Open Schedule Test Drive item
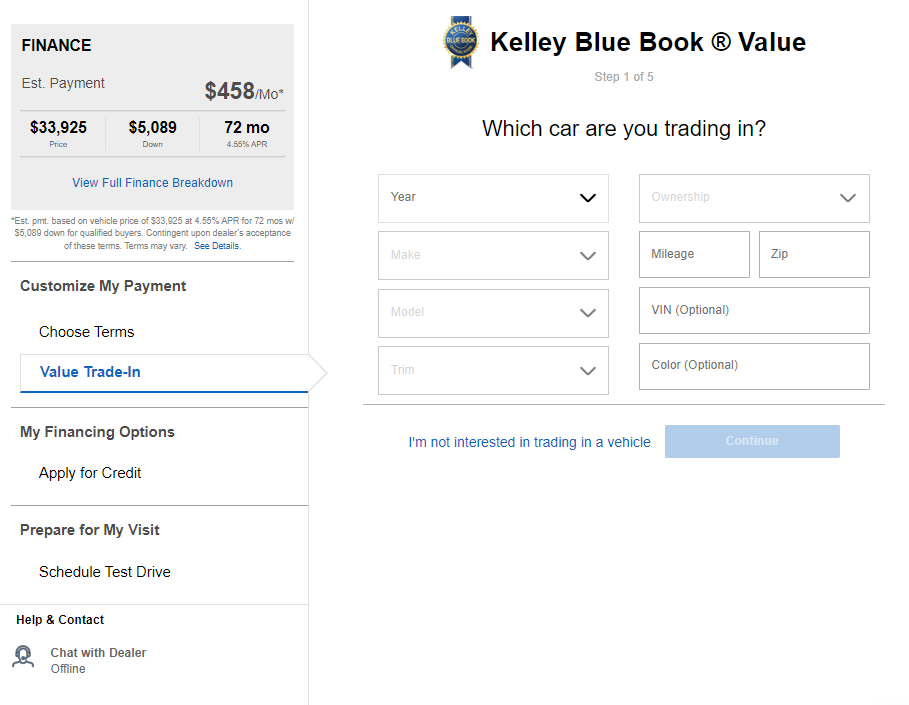This screenshot has width=909, height=705. (x=105, y=572)
